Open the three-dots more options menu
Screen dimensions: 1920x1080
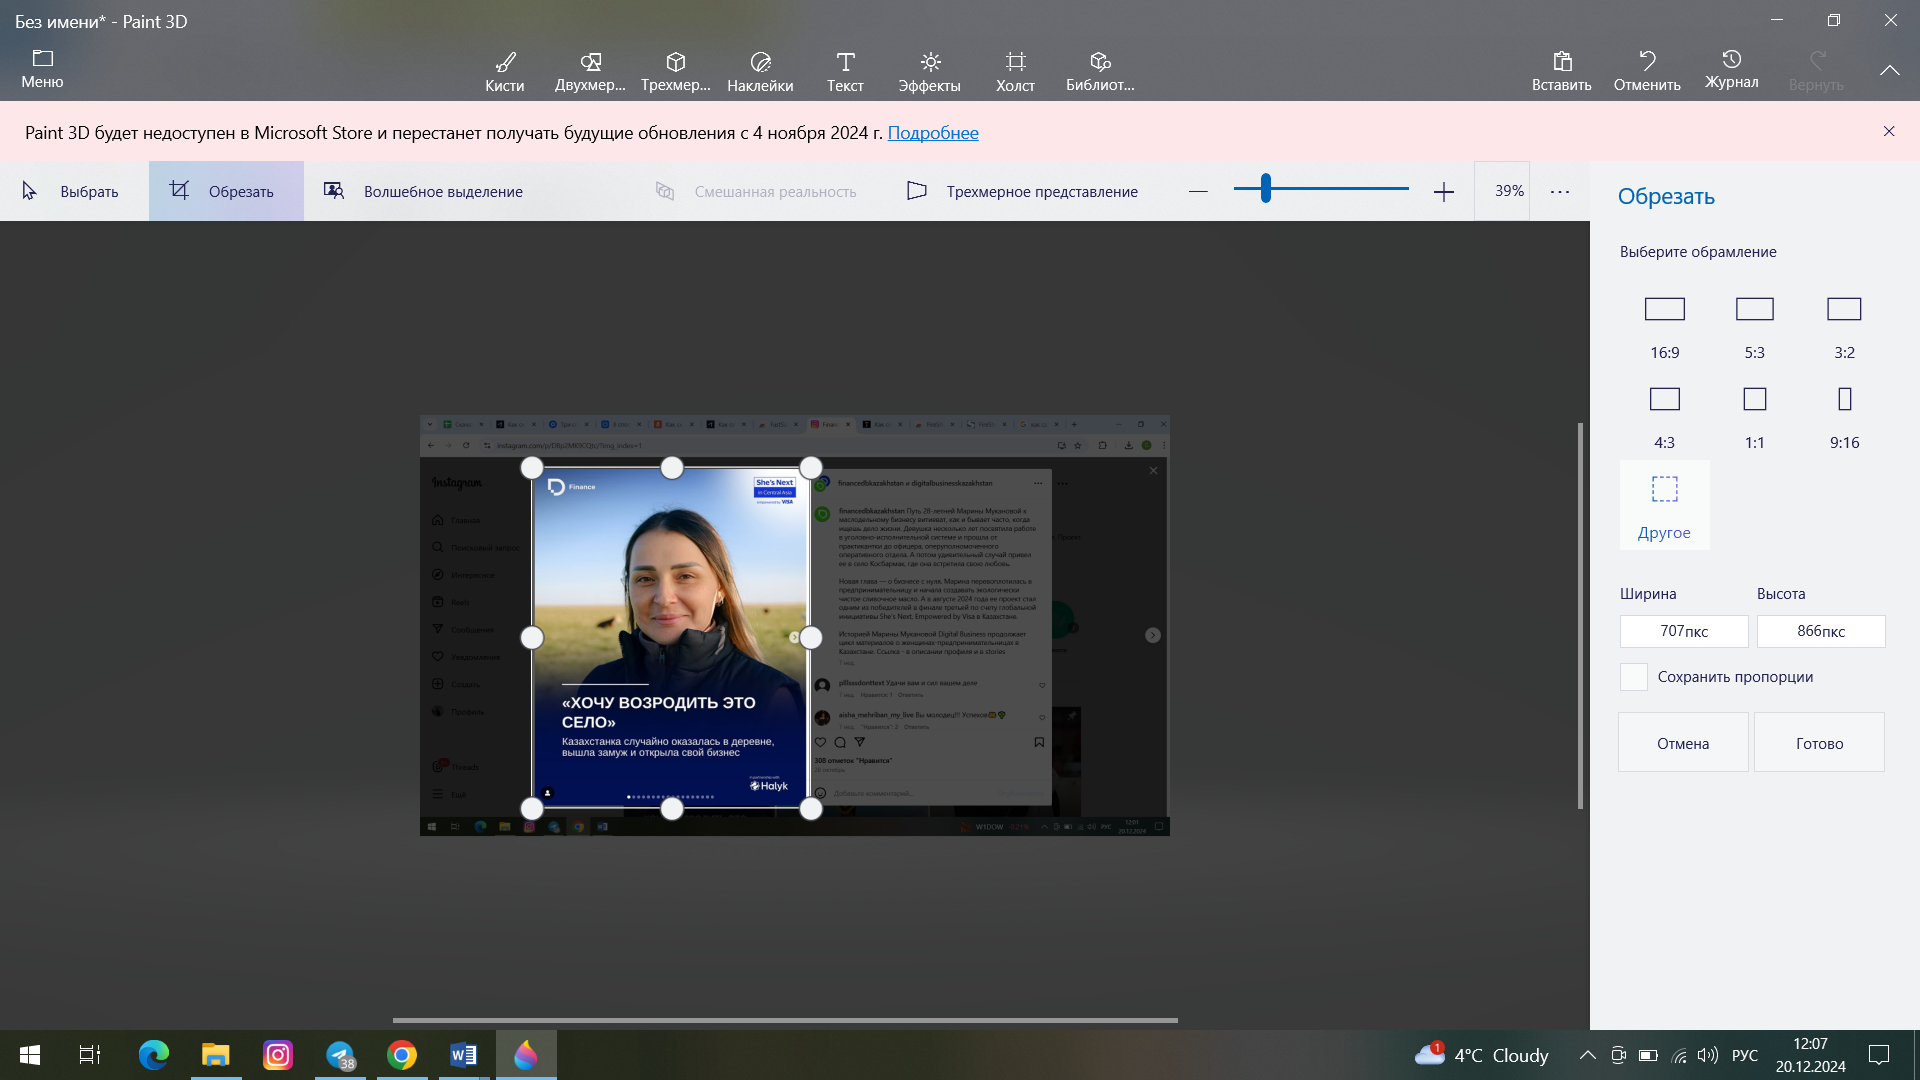pos(1560,191)
